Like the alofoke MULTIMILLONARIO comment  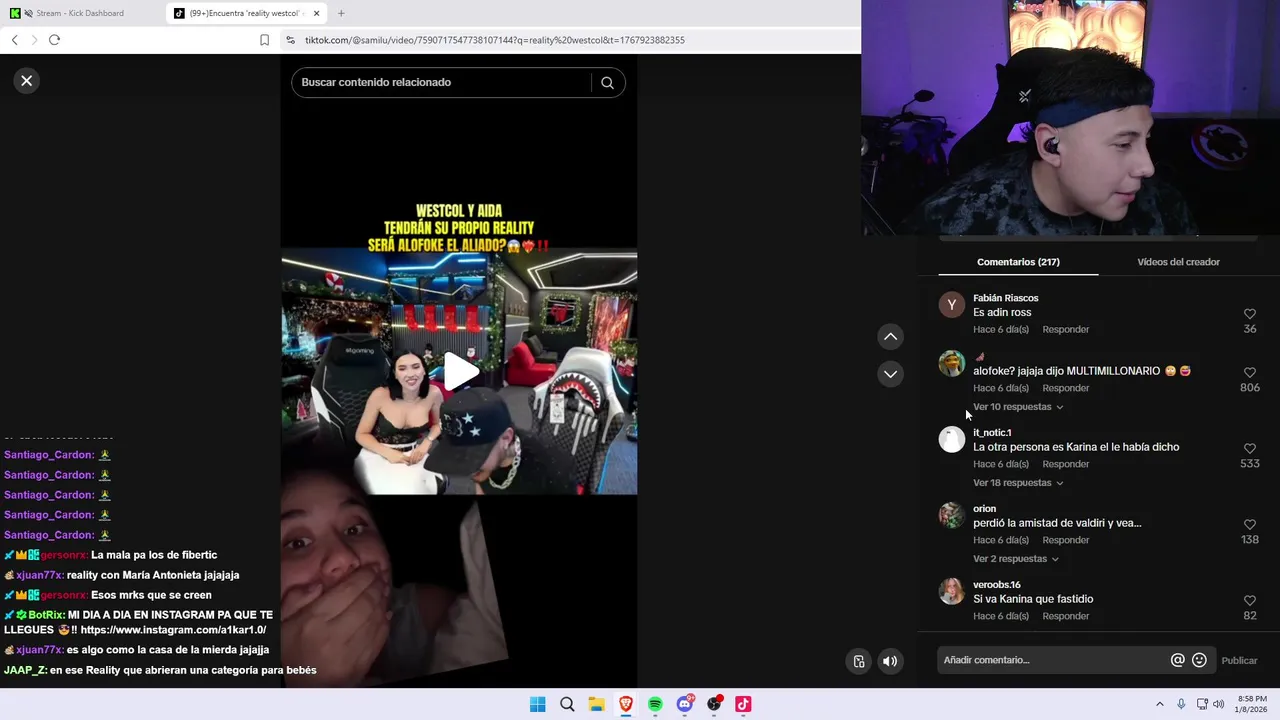(1250, 372)
